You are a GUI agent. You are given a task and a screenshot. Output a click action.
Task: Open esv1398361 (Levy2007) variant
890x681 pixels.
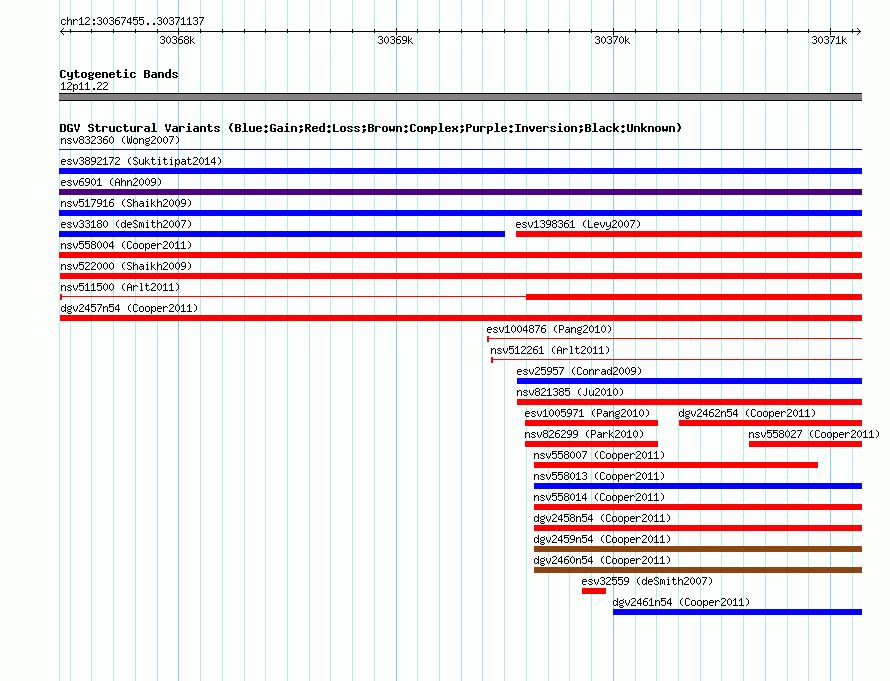click(578, 224)
